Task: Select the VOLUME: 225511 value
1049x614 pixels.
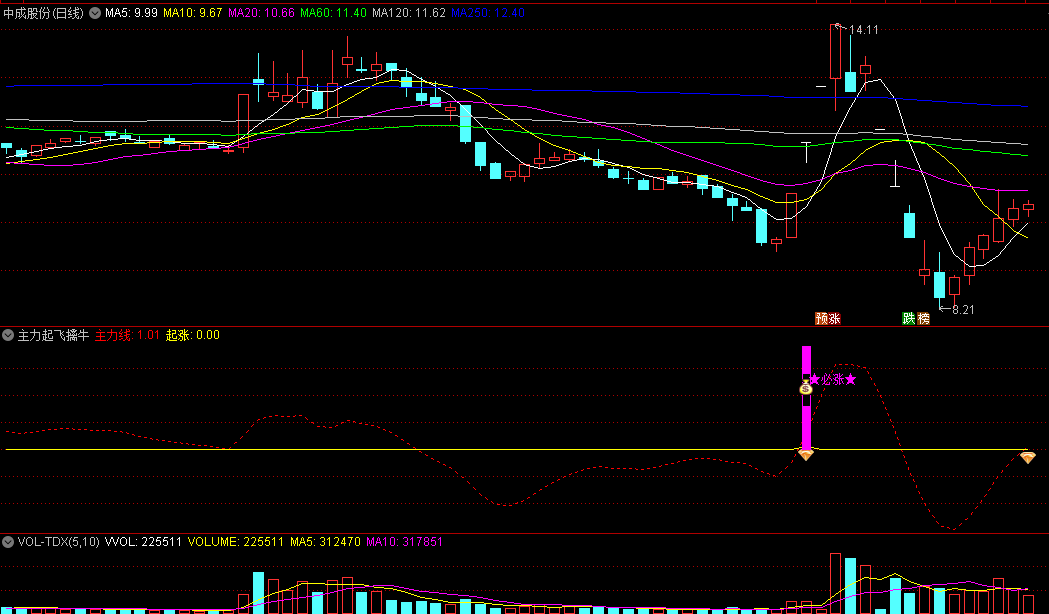Action: (235, 542)
